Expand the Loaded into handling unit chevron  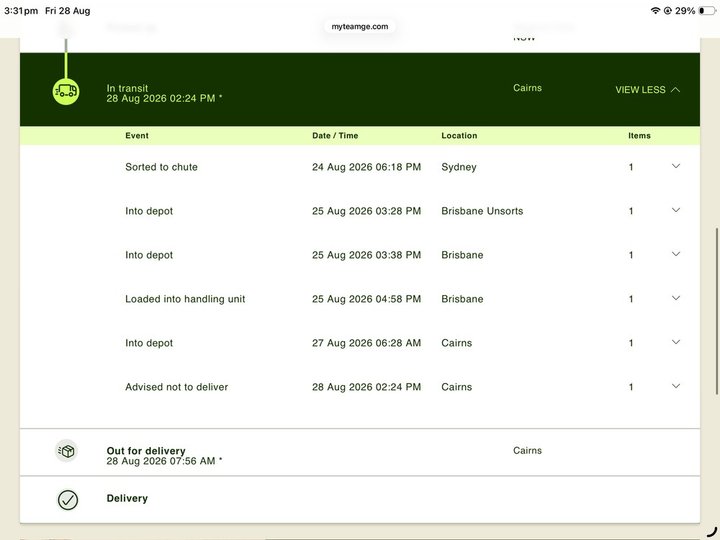(x=676, y=298)
